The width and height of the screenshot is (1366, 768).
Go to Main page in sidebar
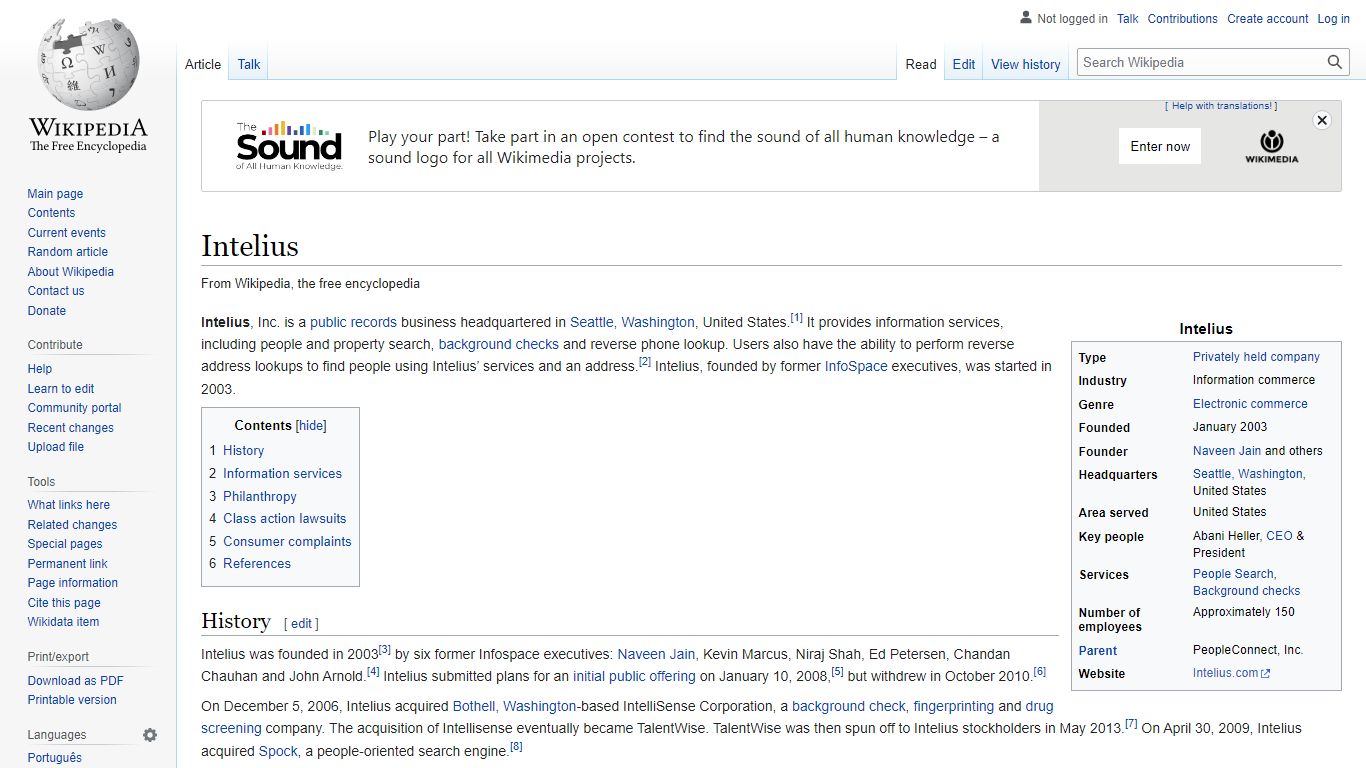pos(55,194)
